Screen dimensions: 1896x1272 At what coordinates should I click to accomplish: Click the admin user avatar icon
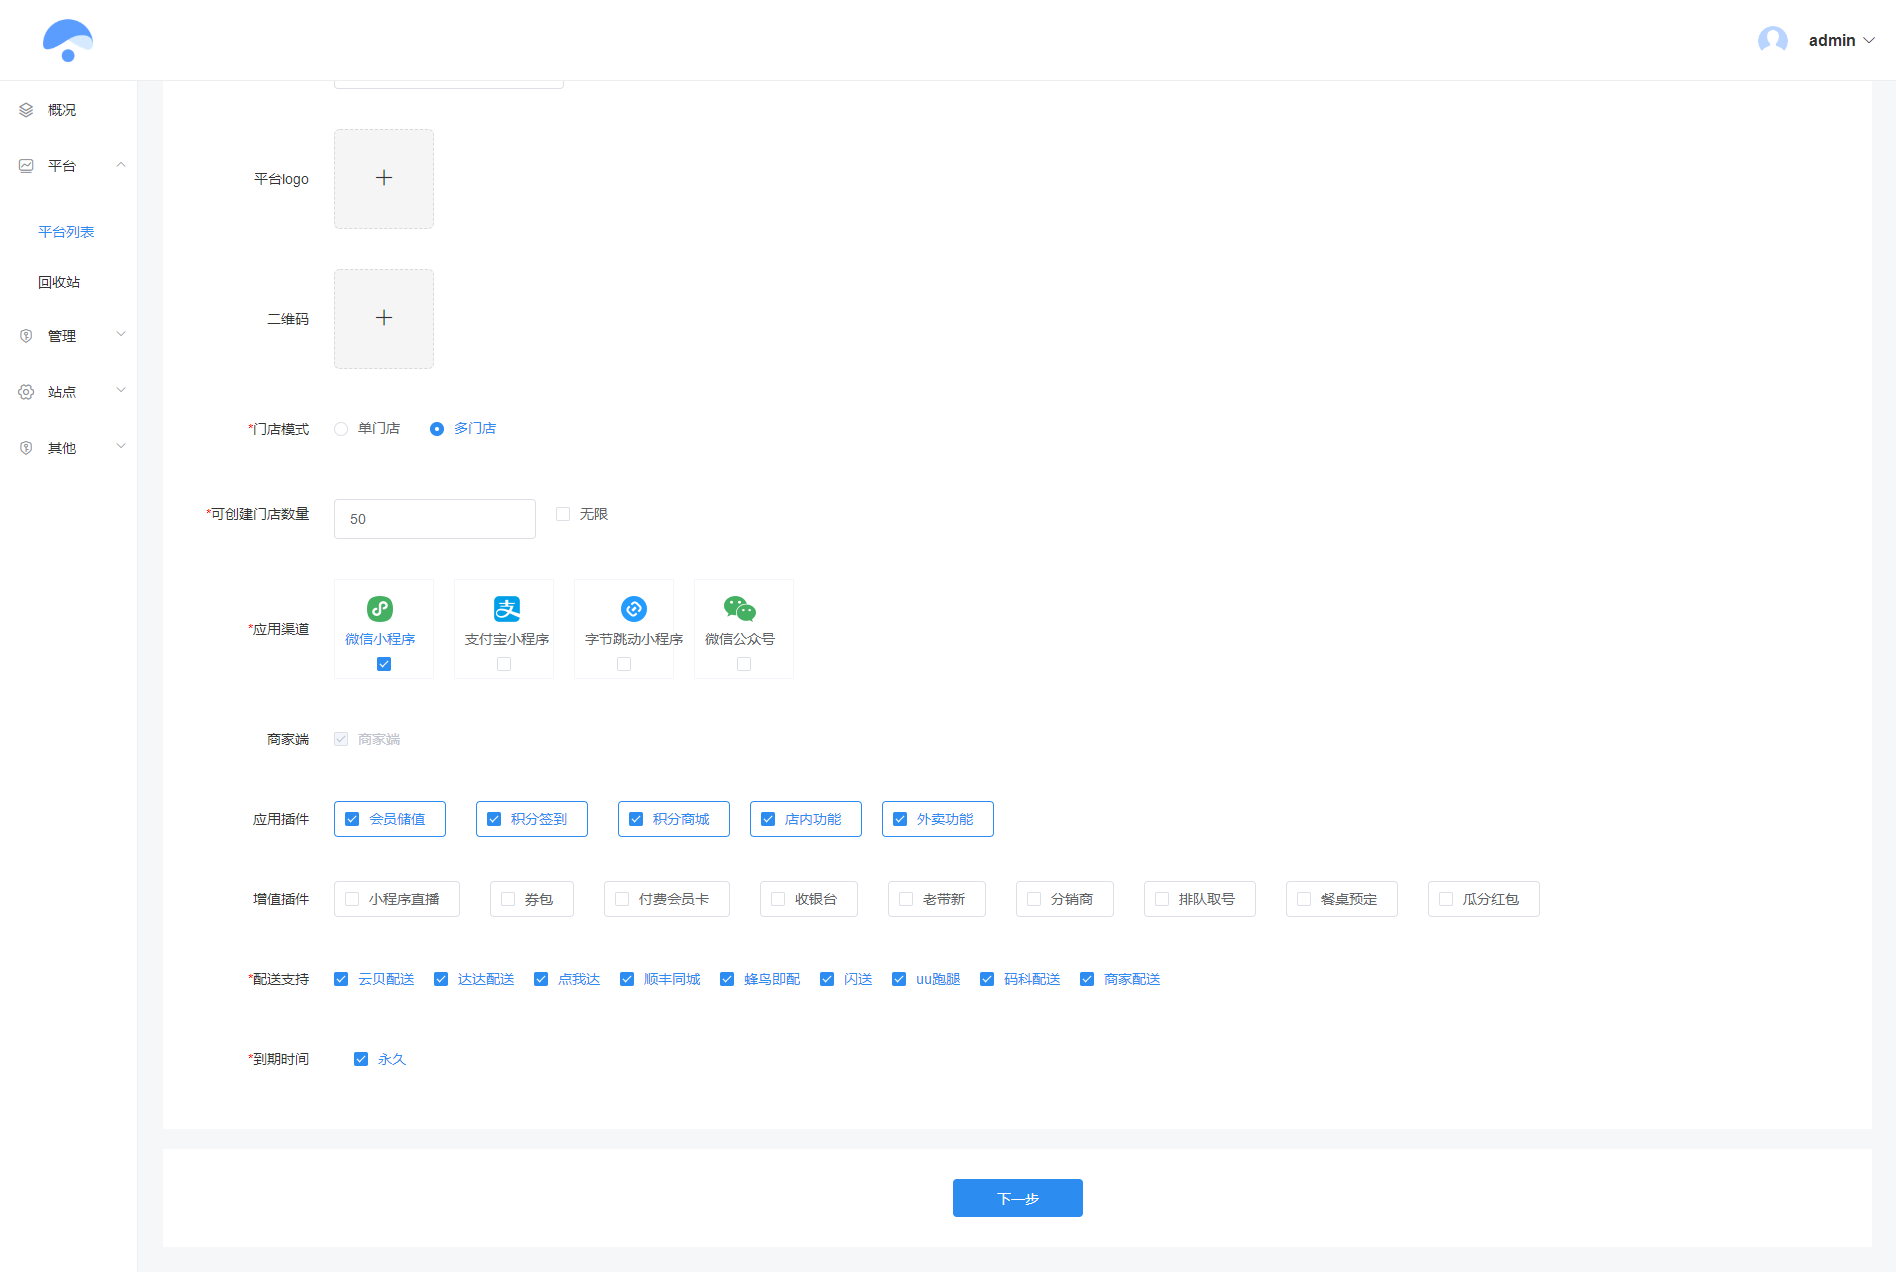point(1772,40)
